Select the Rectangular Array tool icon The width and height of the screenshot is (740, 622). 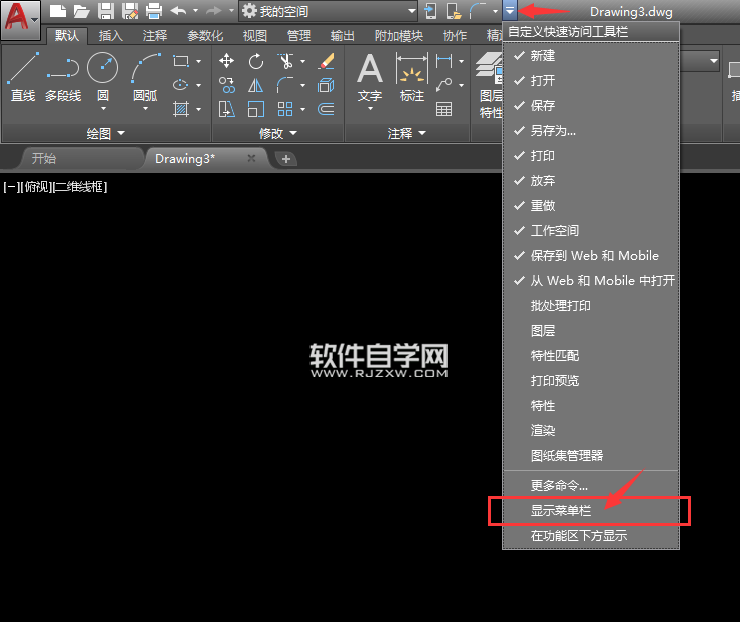(285, 109)
